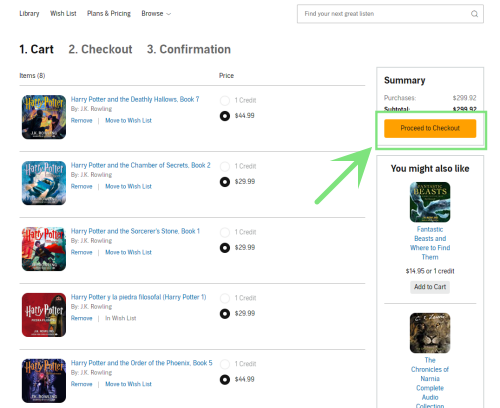Select the $29.99 option for Chamber of Secrets
Screen dimensions: 500x408
click(x=225, y=182)
